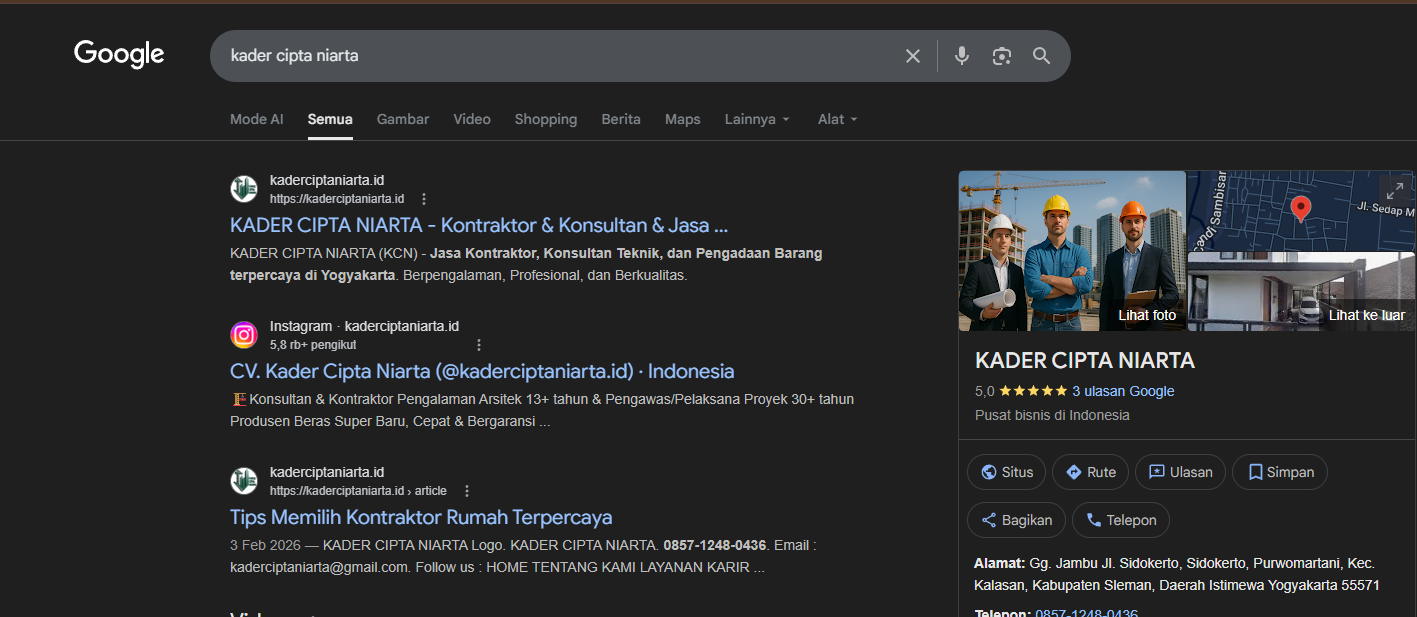Click the Simpan bookmark button

click(x=1280, y=472)
